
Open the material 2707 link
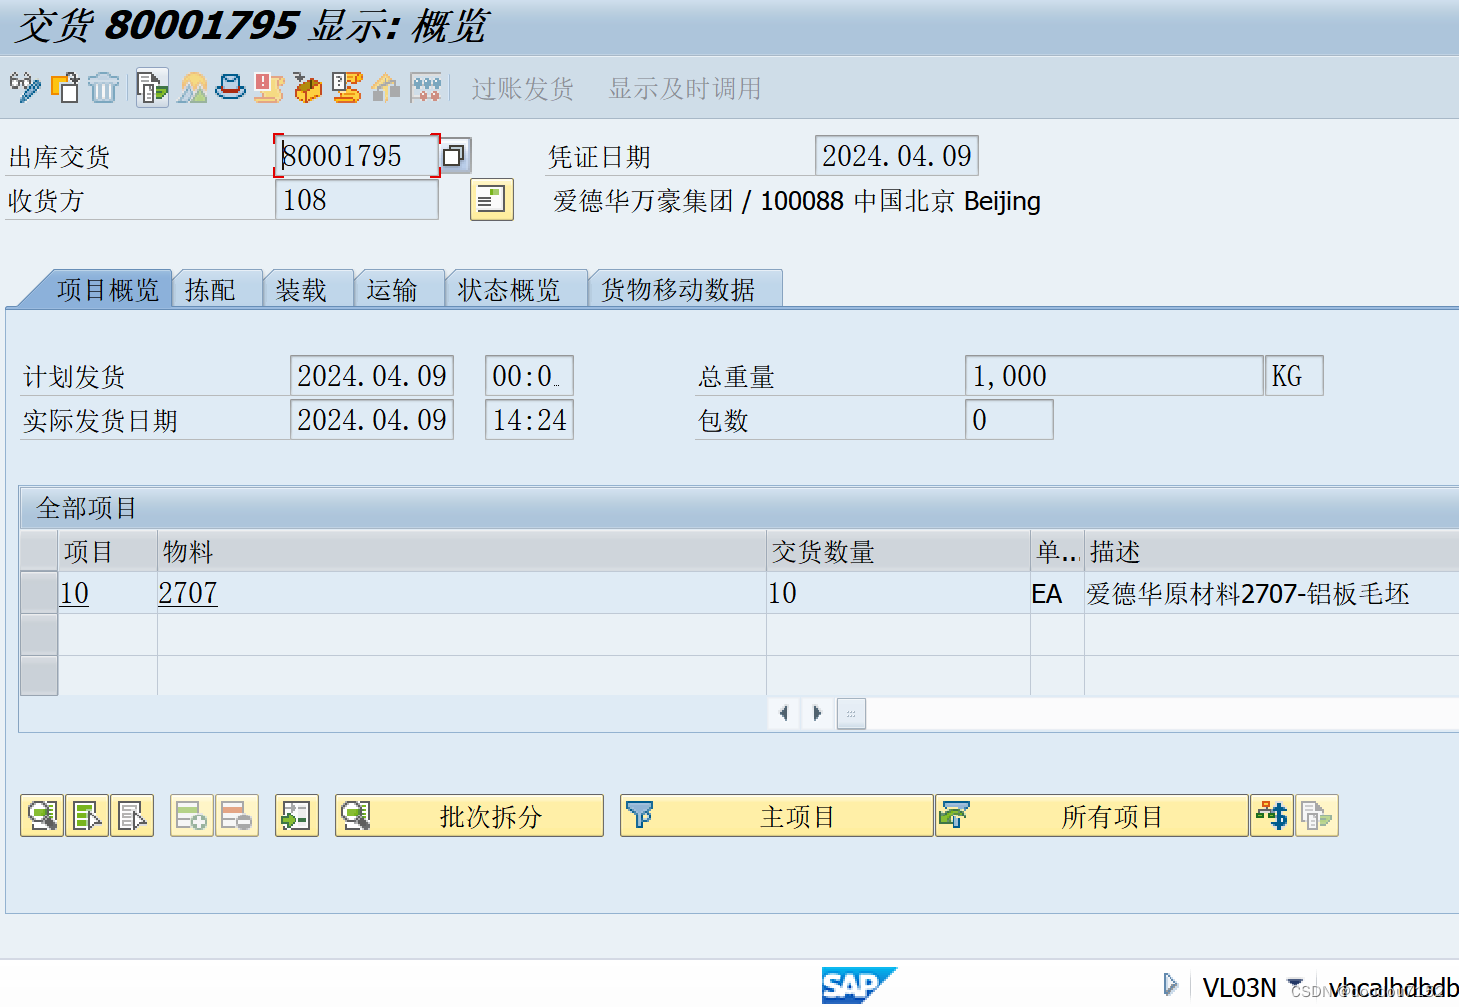point(187,592)
